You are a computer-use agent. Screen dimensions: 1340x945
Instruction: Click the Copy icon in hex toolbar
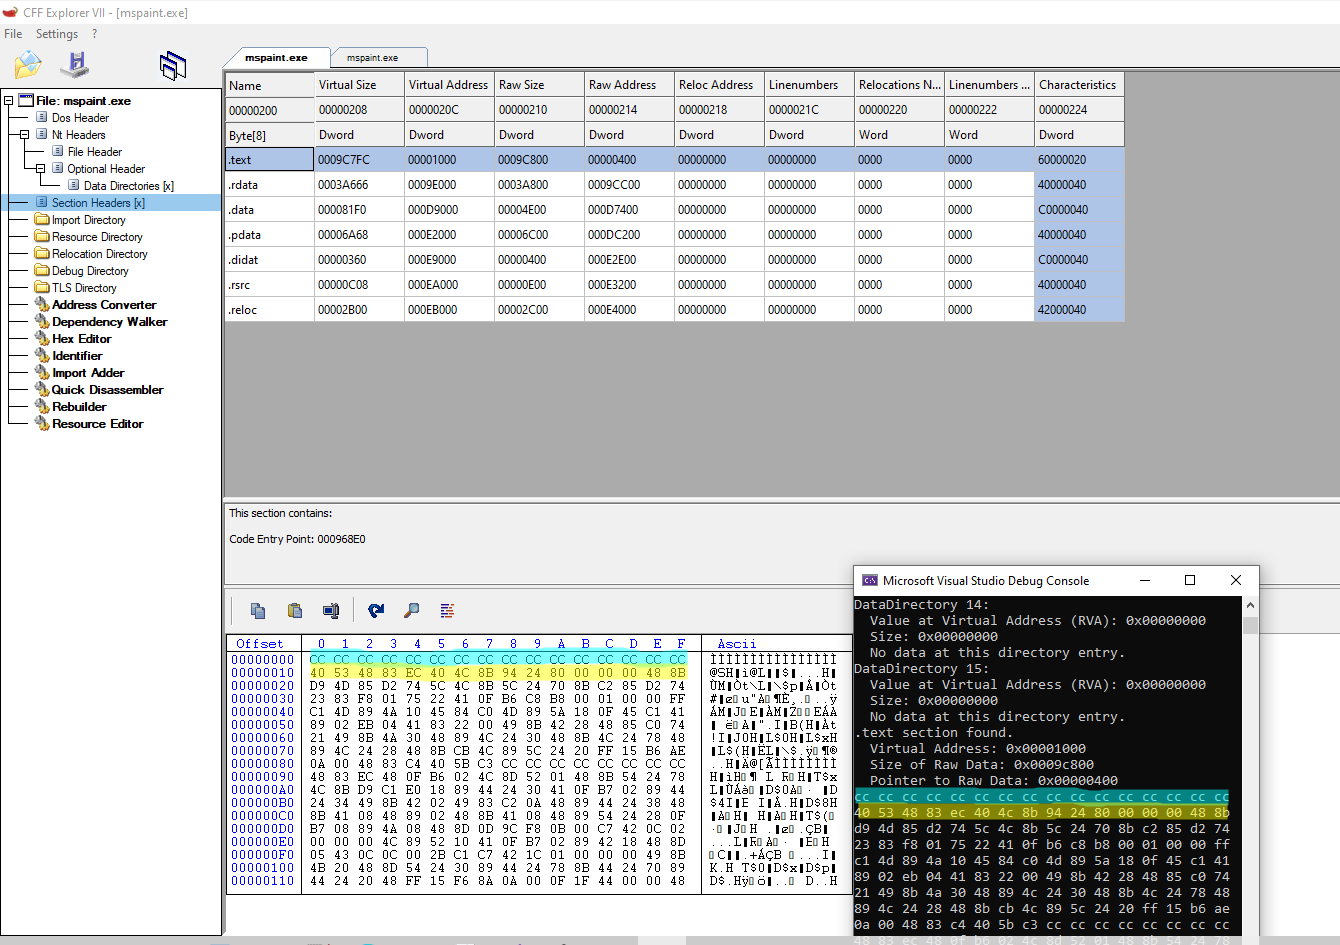click(258, 610)
